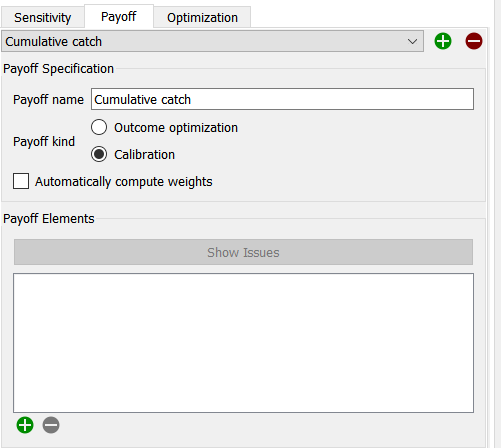Focus the Payoff name text field

282,99
